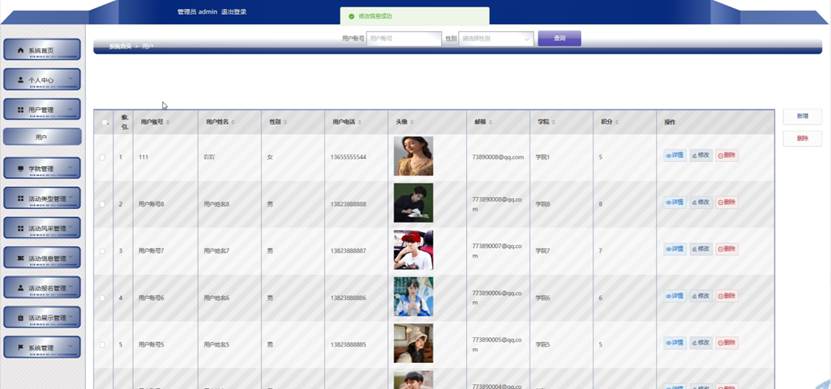Click 修改 edit for row 用户账号6
The image size is (831, 389).
coord(701,296)
